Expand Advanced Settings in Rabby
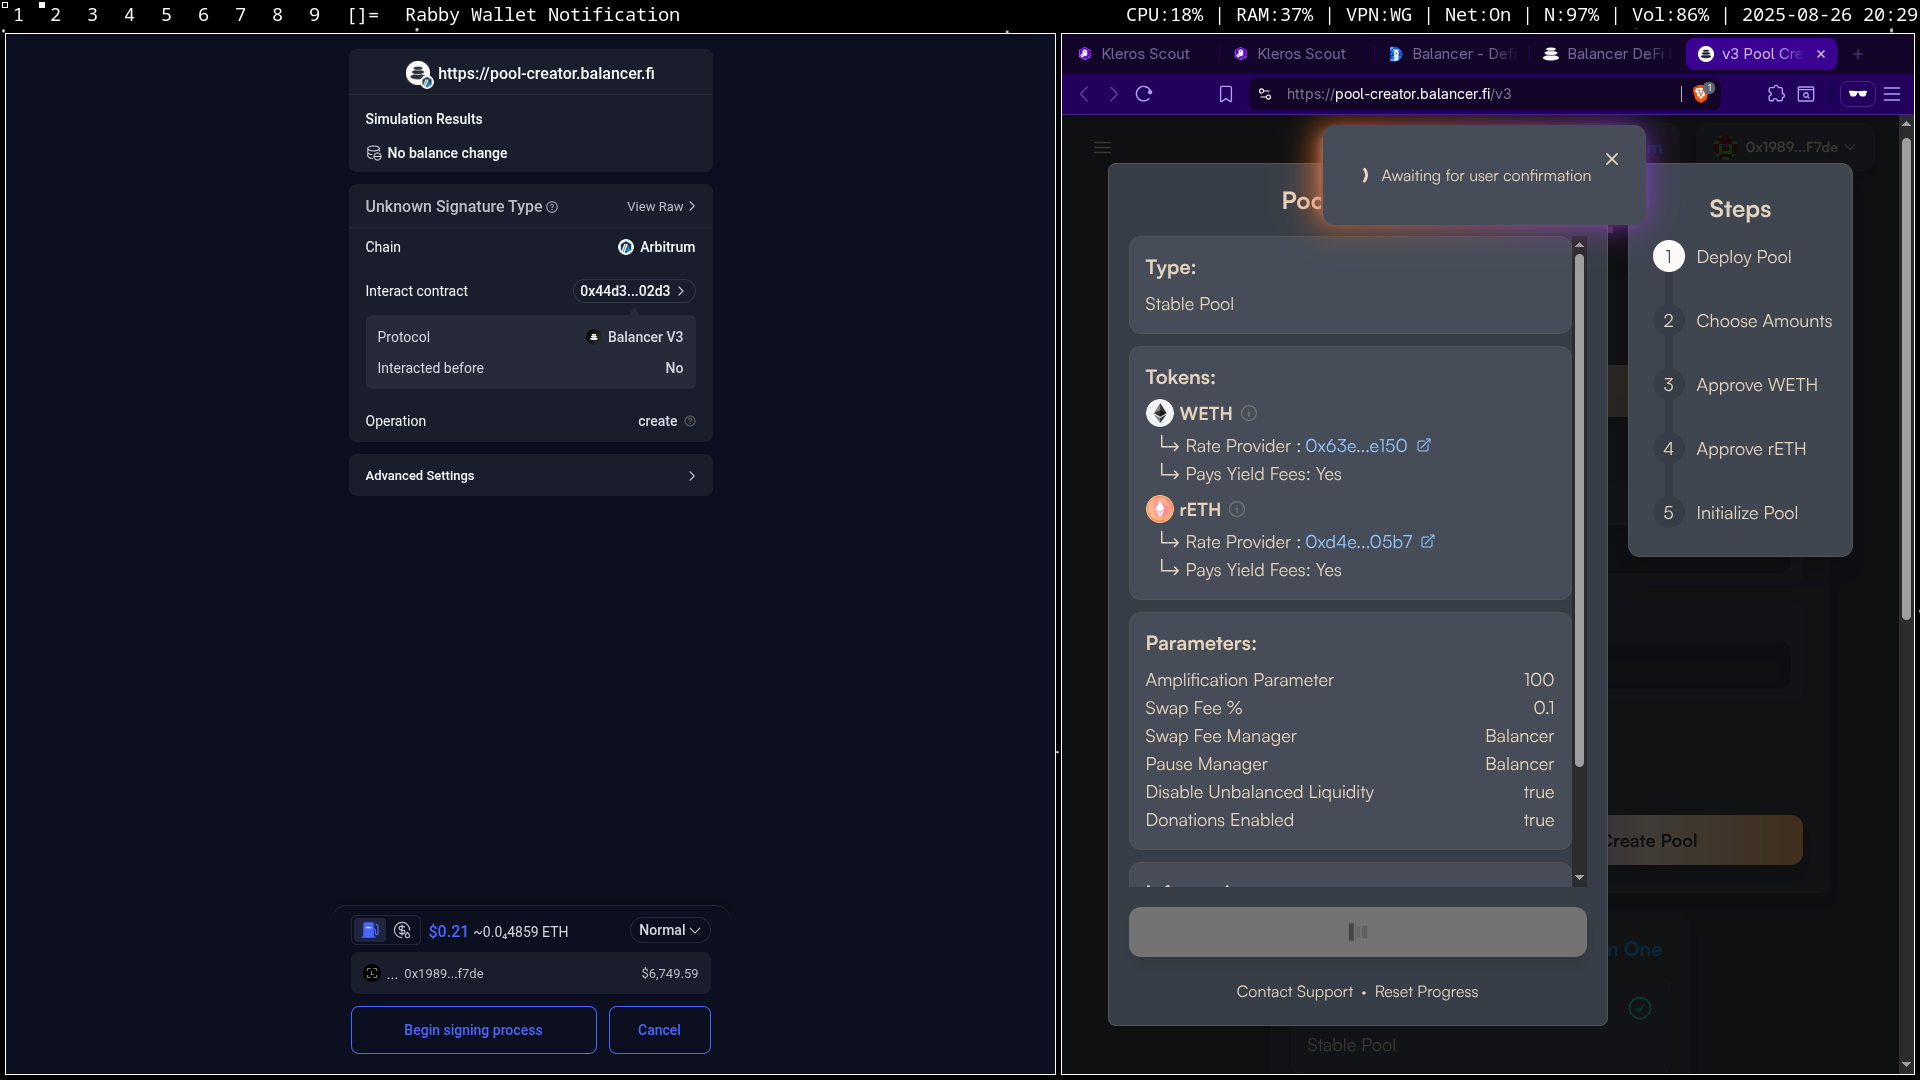This screenshot has width=1920, height=1080. click(x=531, y=475)
